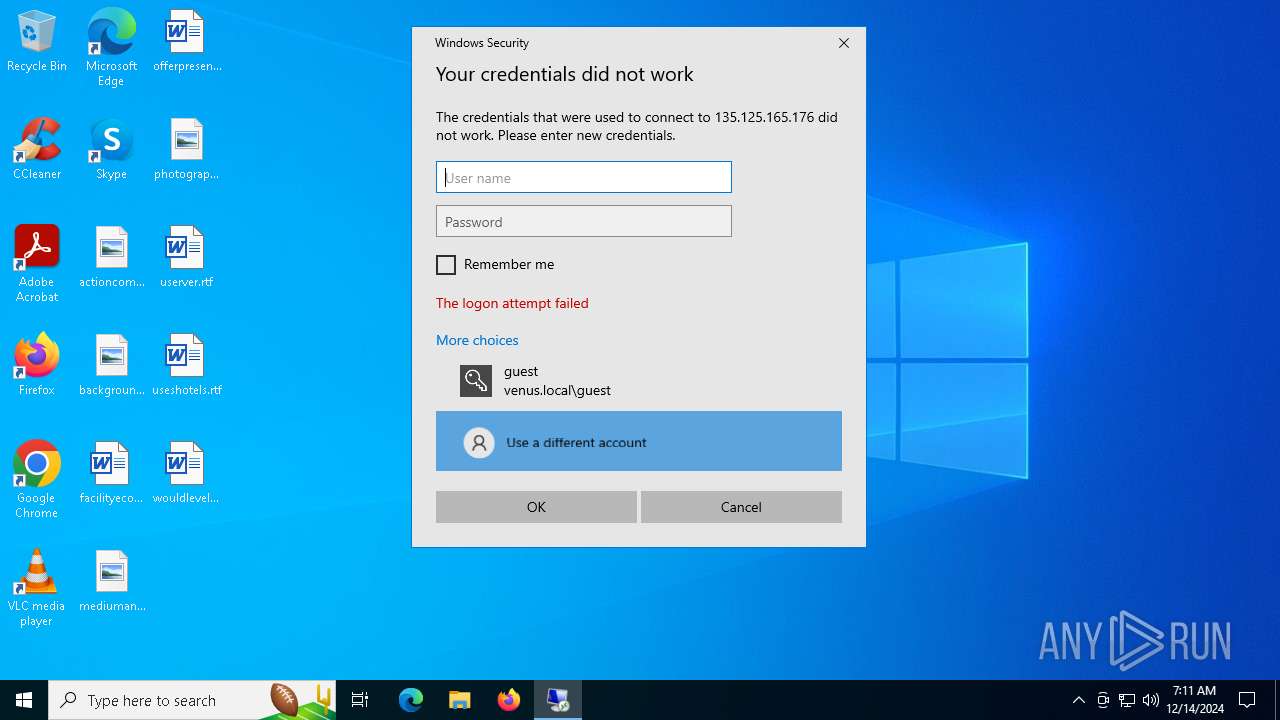The height and width of the screenshot is (720, 1280).
Task: Select the userver.rtf document icon
Action: pos(187,258)
